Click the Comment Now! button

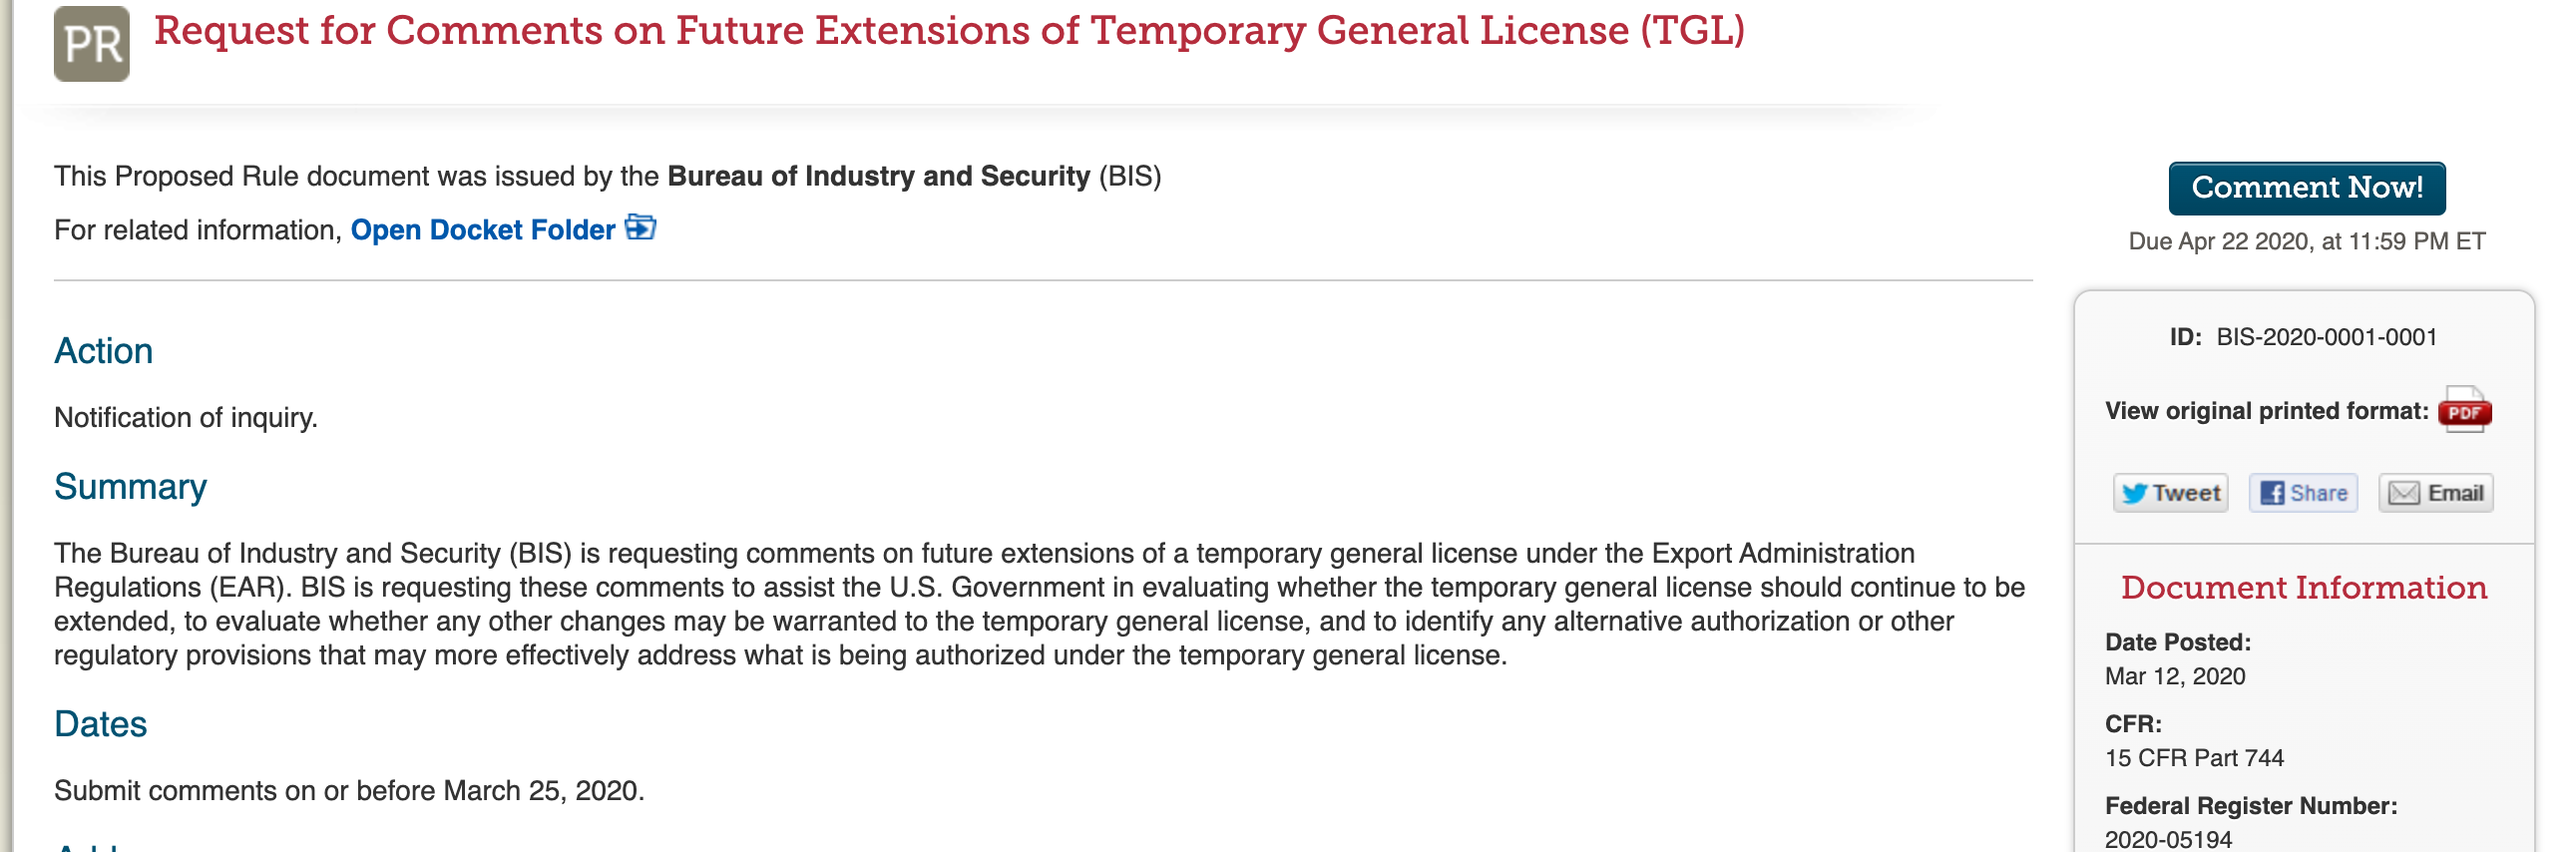coord(2307,188)
